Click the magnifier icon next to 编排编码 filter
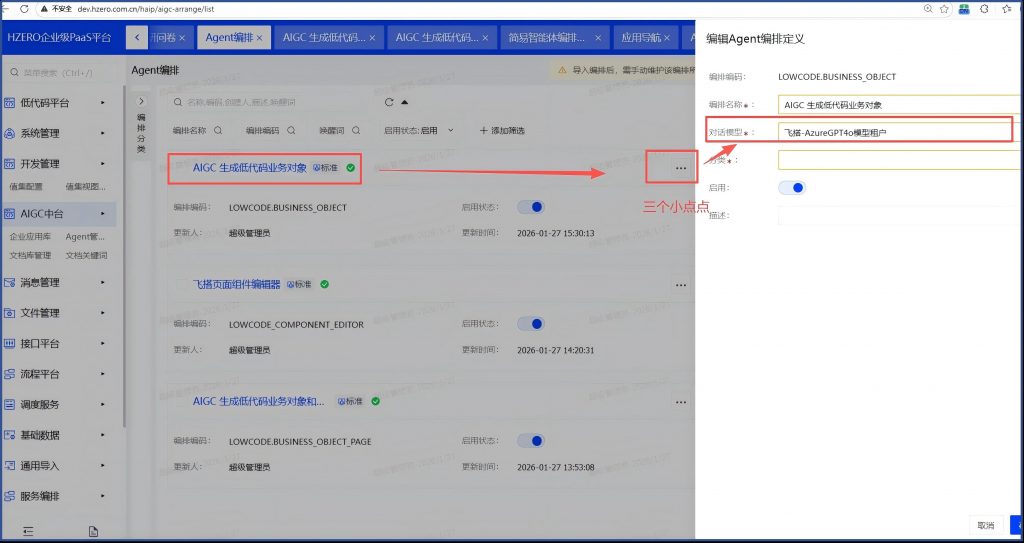The height and width of the screenshot is (543, 1024). [291, 130]
